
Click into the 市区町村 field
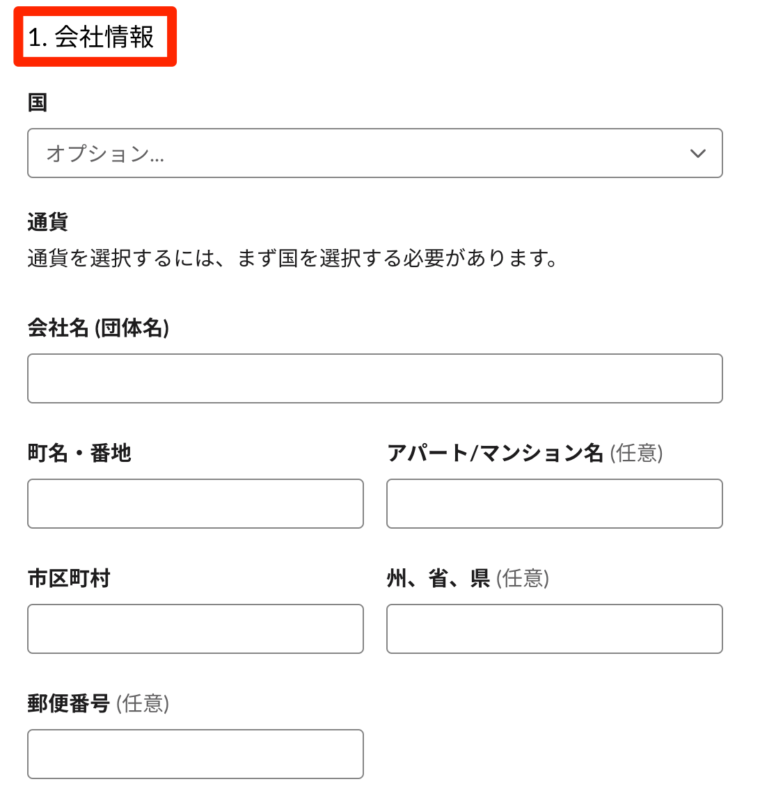click(195, 629)
